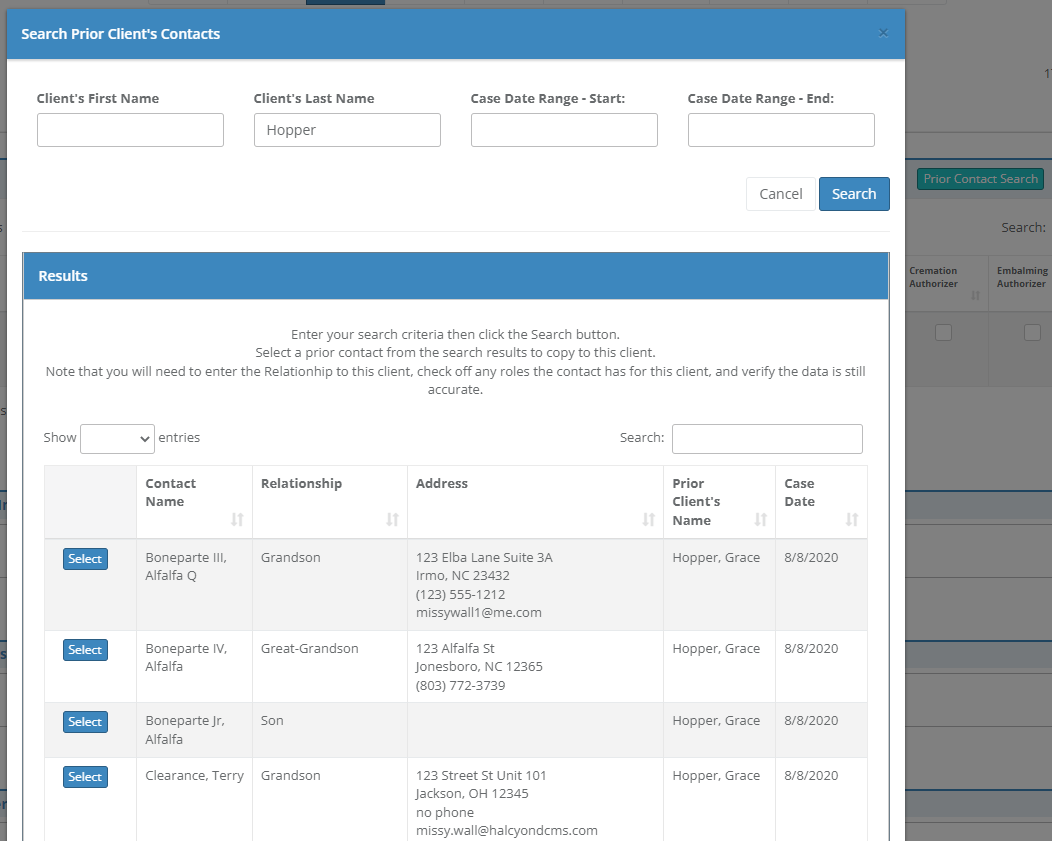Select contact Boneparte Jr, Alfalfa
This screenshot has width=1052, height=841.
click(x=85, y=722)
